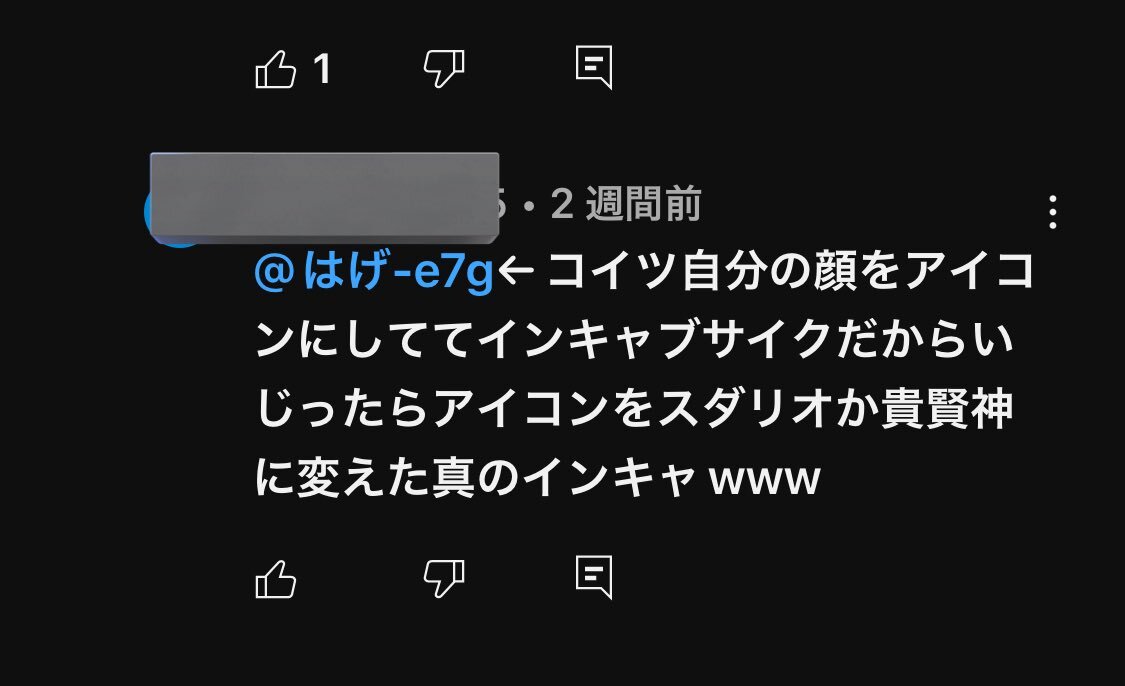Viewport: 1125px width, 686px height.
Task: Click the grey redacted commenter name
Action: (x=324, y=197)
